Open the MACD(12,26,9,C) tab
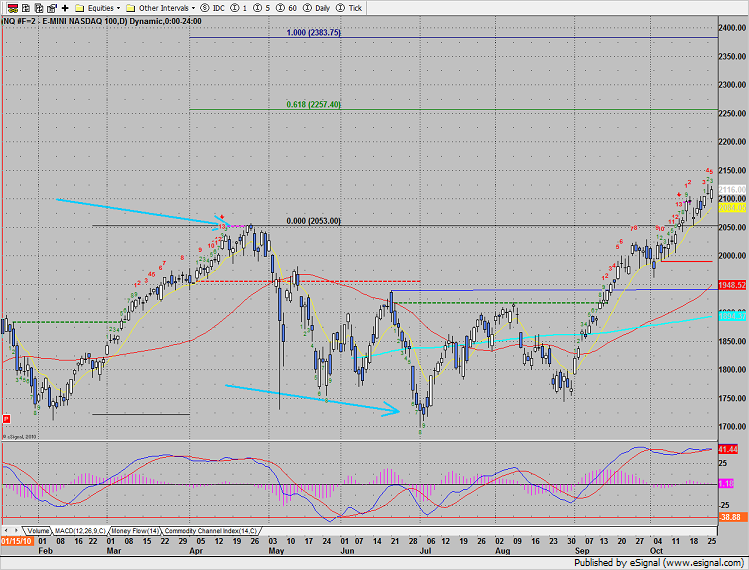Screen dimensions: 749x570 [80, 531]
